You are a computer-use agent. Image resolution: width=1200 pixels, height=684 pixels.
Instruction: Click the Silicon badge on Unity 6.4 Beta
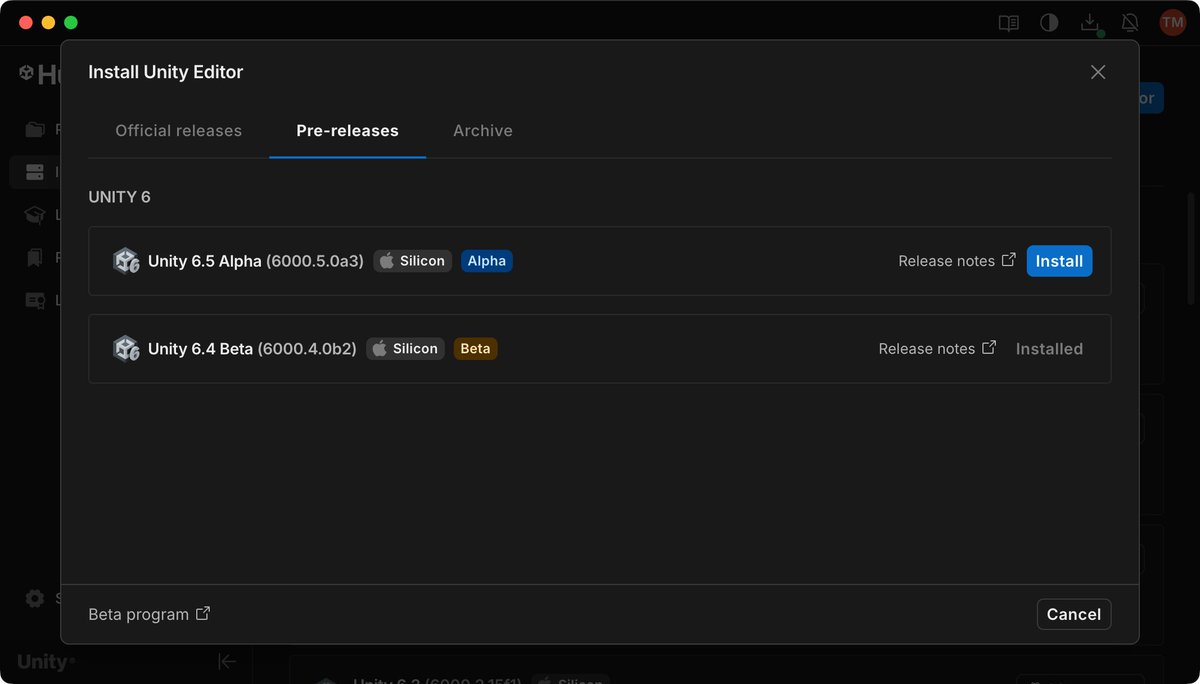(x=405, y=349)
